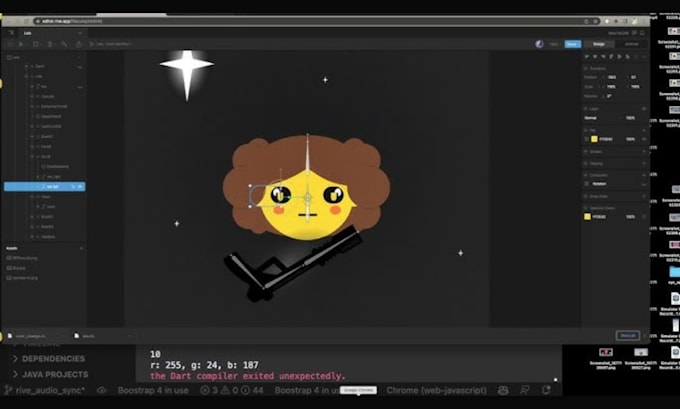The width and height of the screenshot is (680, 409).
Task: Toggle fill visibility eye in inspector
Action: coord(644,139)
